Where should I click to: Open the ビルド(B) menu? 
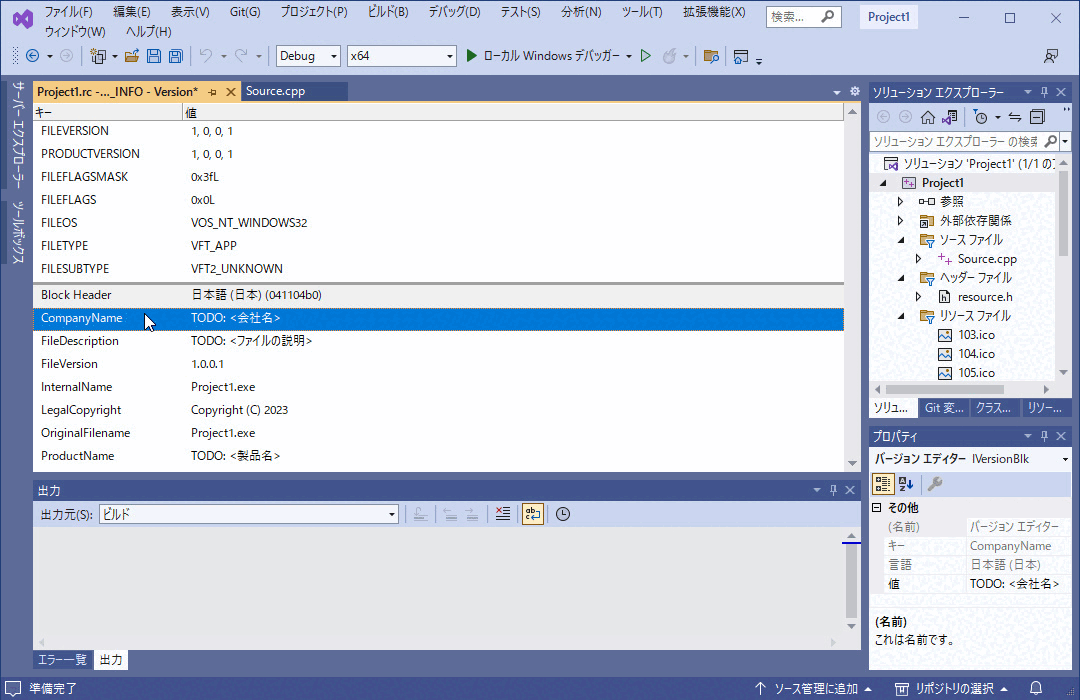point(387,12)
